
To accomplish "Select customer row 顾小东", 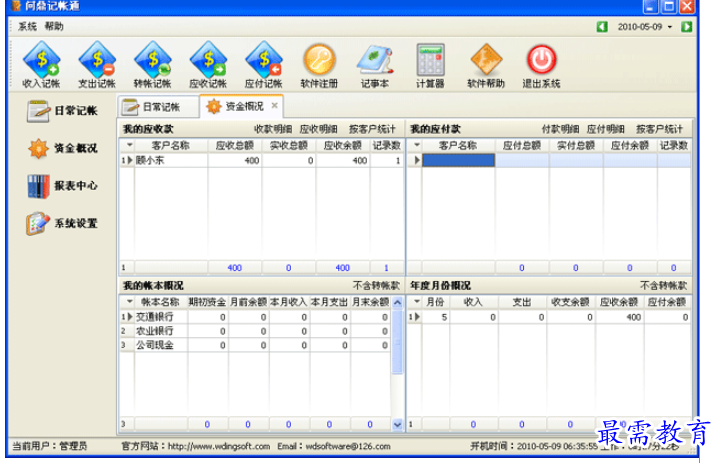I will 261,160.
